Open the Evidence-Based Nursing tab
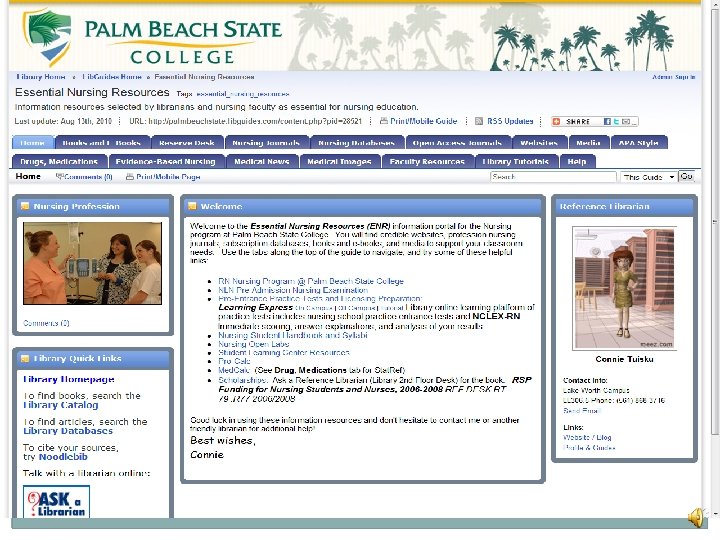Image resolution: width=720 pixels, height=540 pixels. (166, 162)
